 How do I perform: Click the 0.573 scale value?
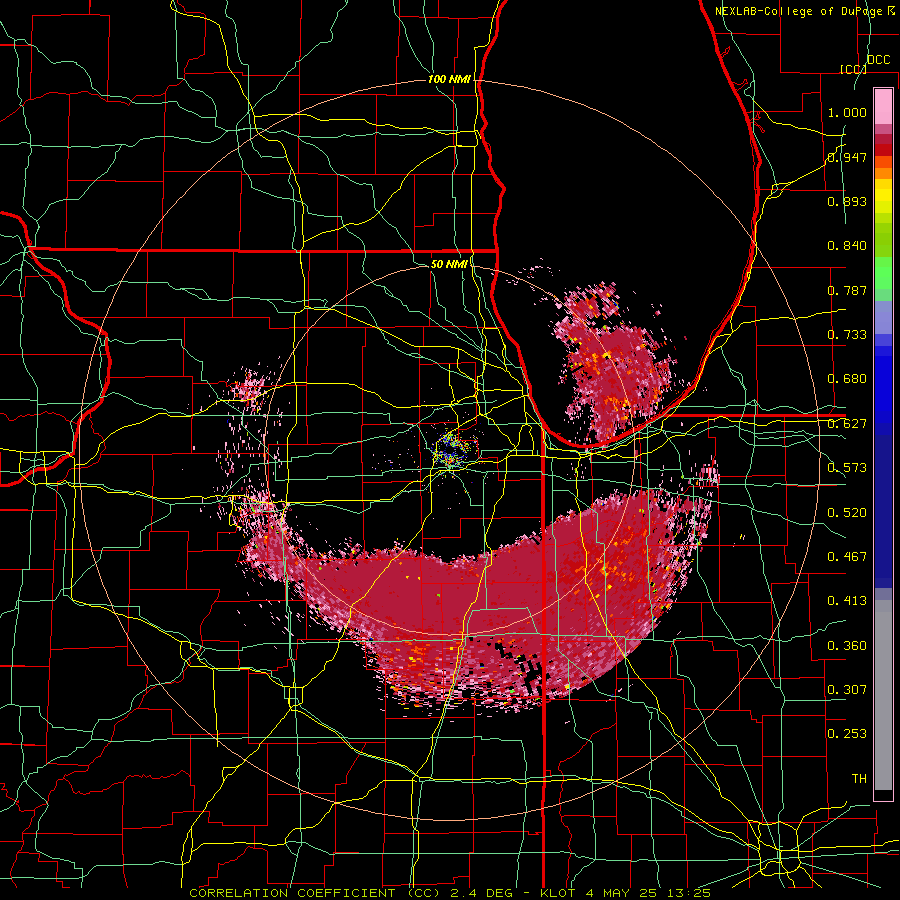847,468
